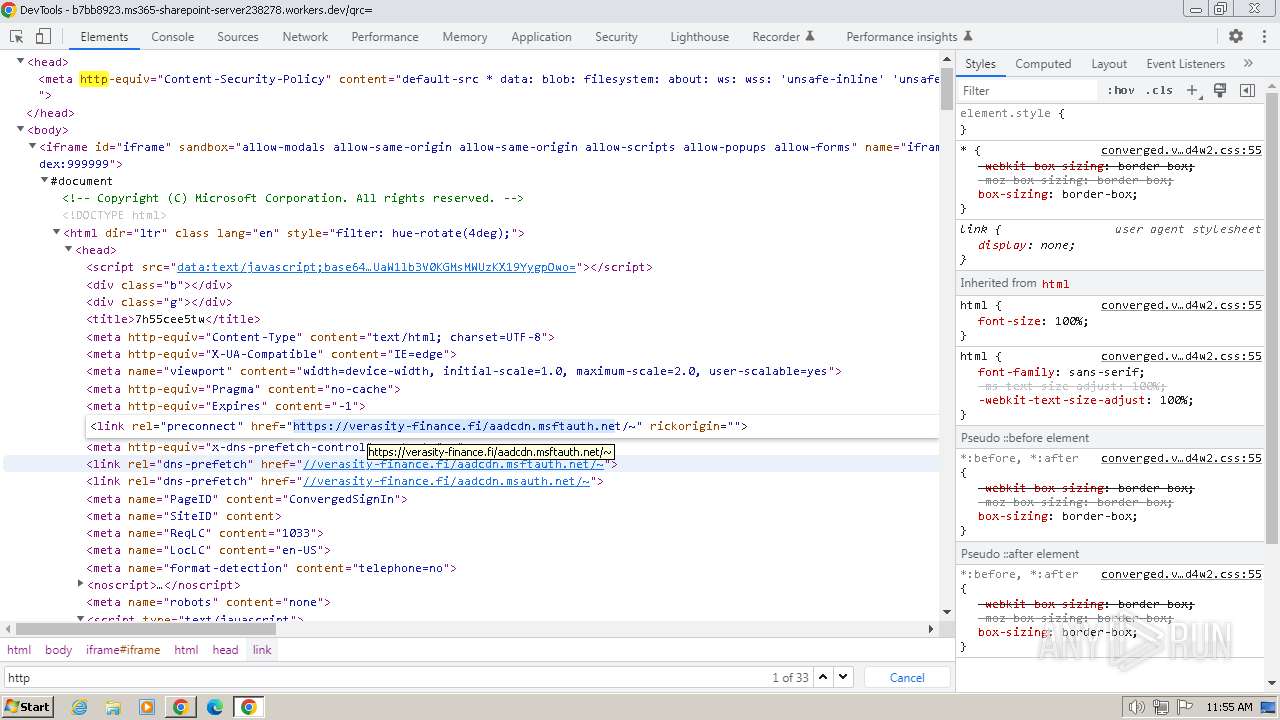Open the Application tab
The width and height of the screenshot is (1280, 720).
(x=541, y=36)
